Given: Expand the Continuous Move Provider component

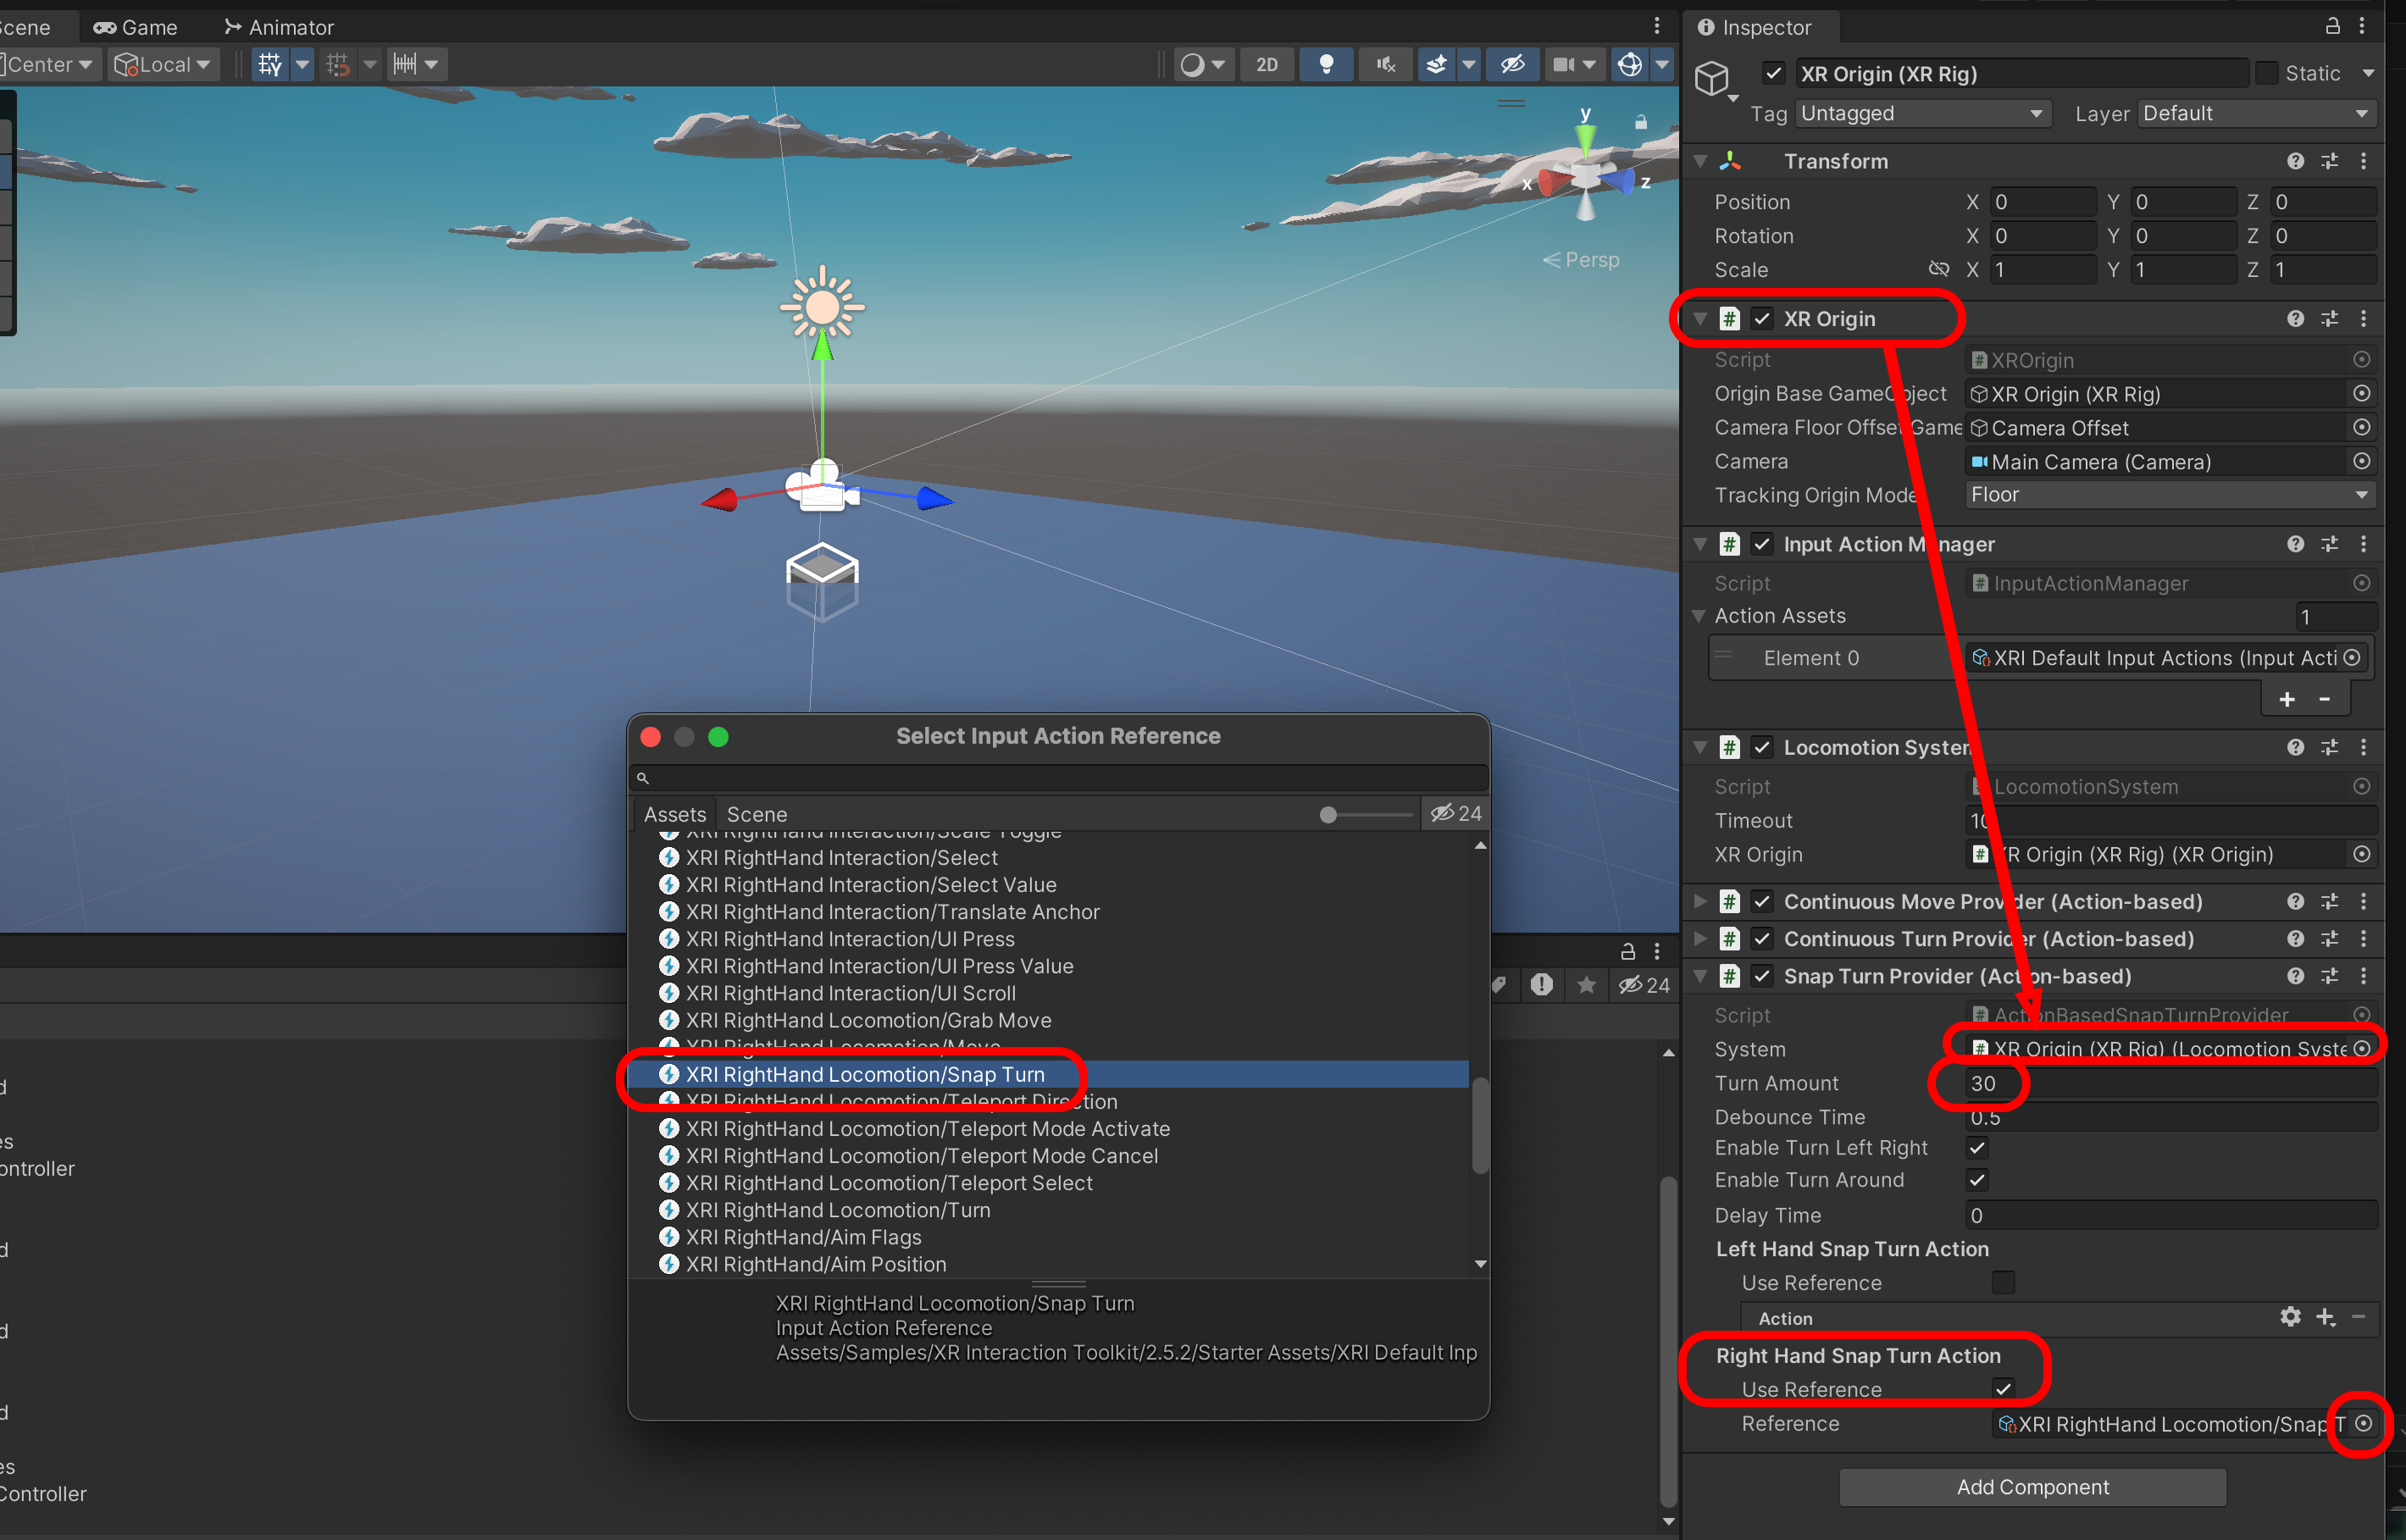Looking at the screenshot, I should (x=1700, y=901).
